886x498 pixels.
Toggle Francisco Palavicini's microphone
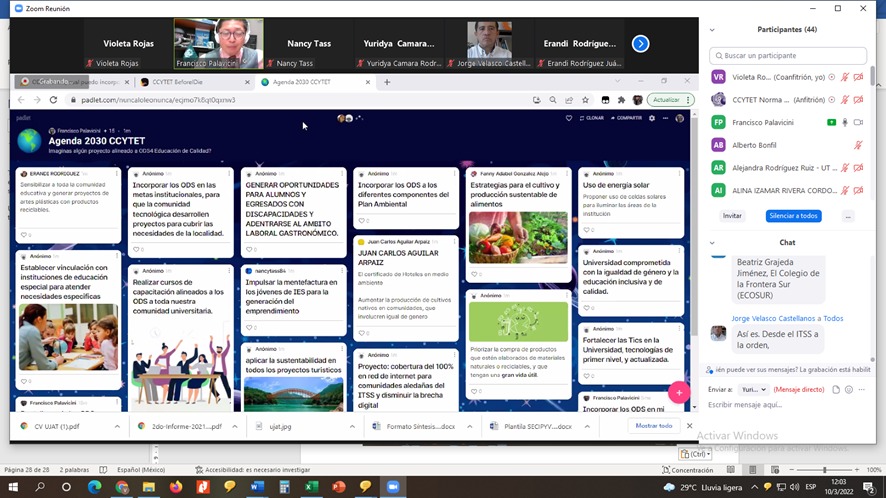(845, 122)
